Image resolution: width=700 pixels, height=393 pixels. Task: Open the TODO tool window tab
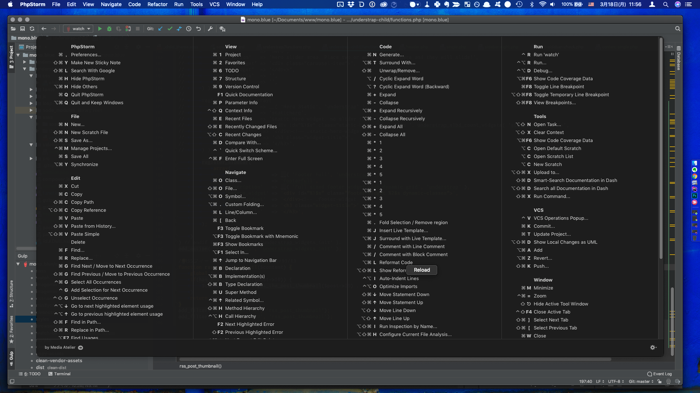(30, 374)
